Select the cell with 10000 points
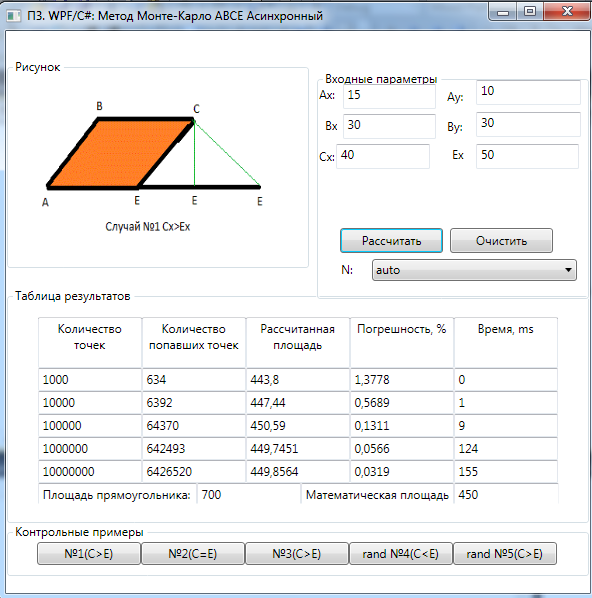The height and width of the screenshot is (598, 592). pos(90,403)
